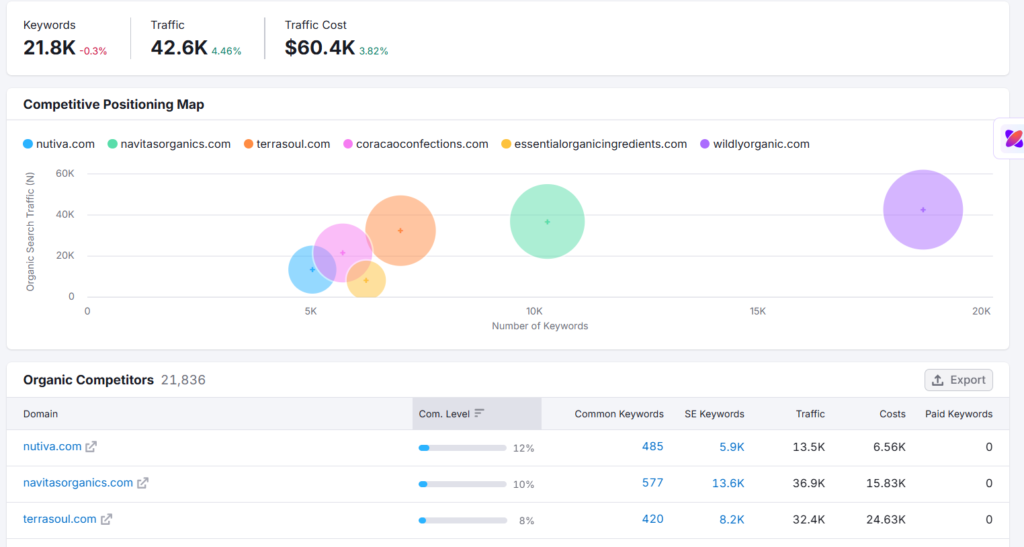Click the Competitive Positioning Map heading
This screenshot has width=1024, height=547.
coord(114,104)
